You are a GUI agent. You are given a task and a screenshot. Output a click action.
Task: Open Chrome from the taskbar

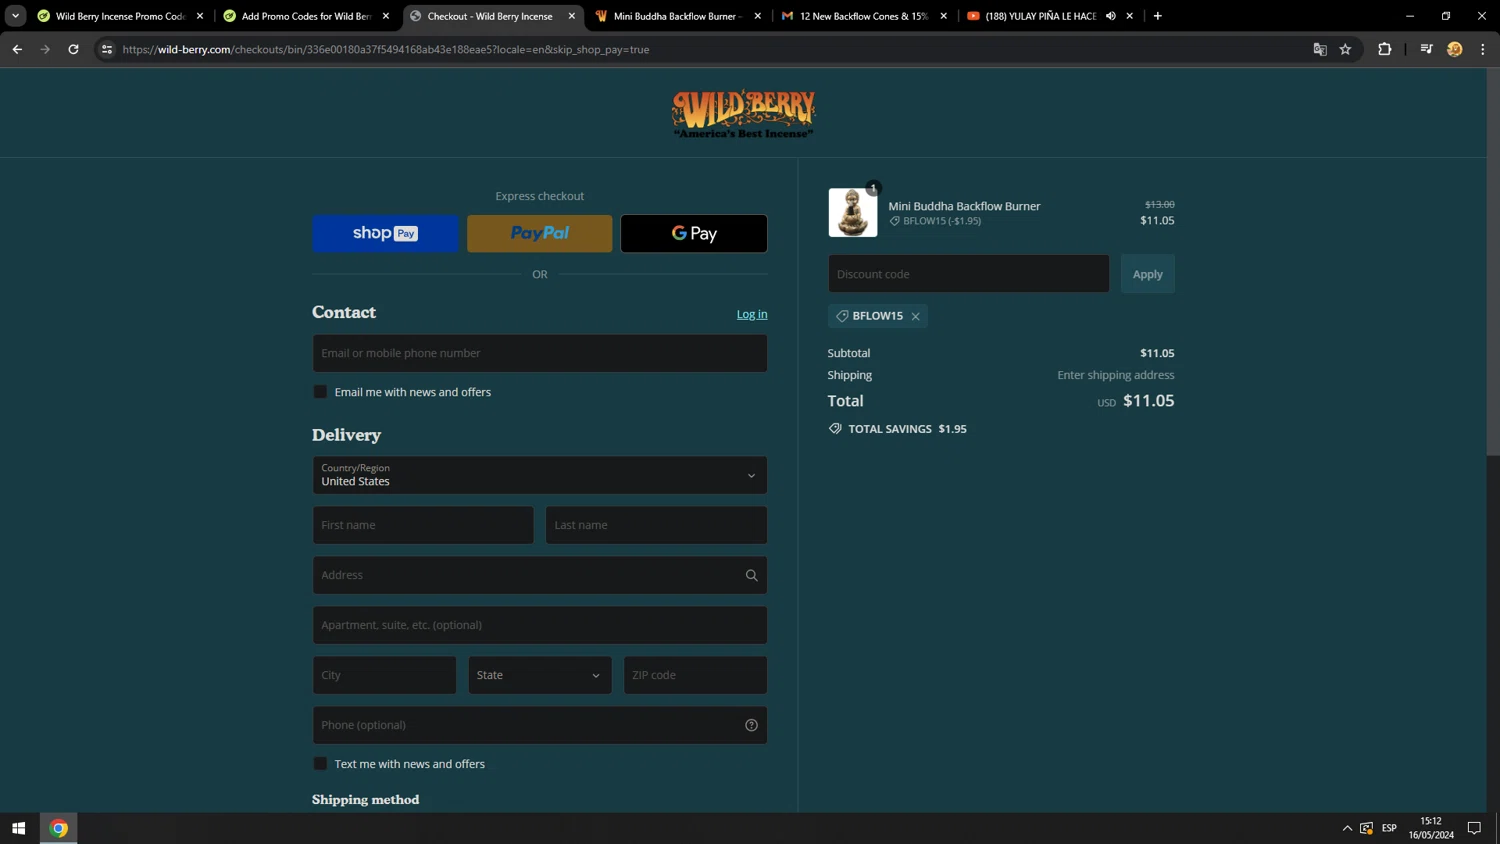pos(58,828)
